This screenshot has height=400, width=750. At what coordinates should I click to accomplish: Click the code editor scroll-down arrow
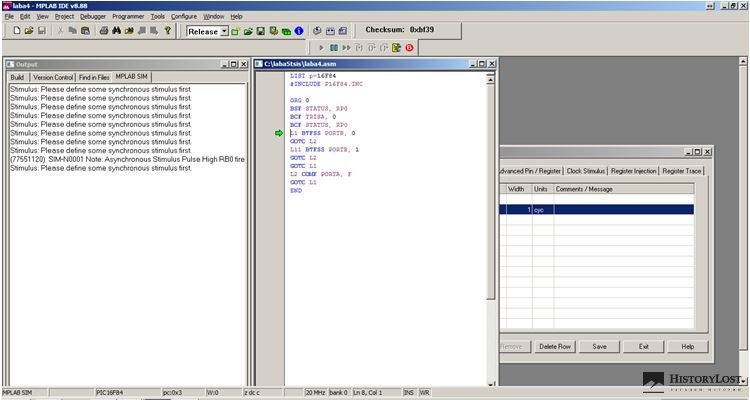[x=490, y=383]
